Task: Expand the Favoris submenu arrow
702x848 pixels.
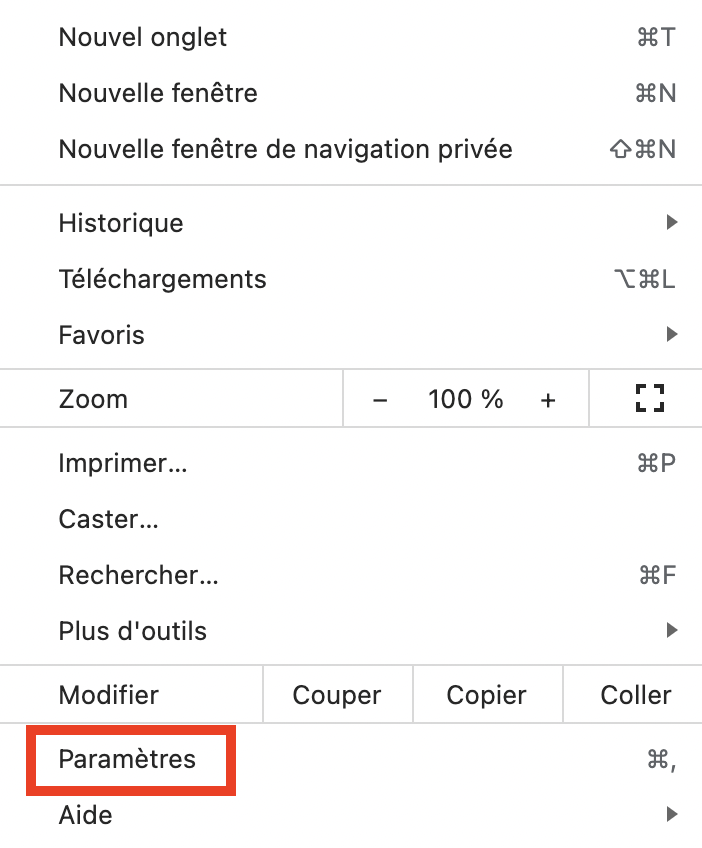Action: coord(672,334)
